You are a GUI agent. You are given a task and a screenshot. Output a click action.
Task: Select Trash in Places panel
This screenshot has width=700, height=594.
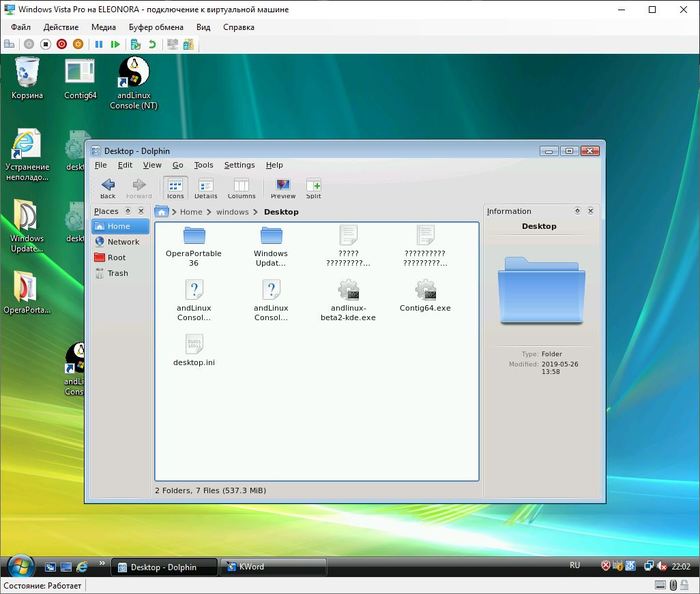click(121, 273)
